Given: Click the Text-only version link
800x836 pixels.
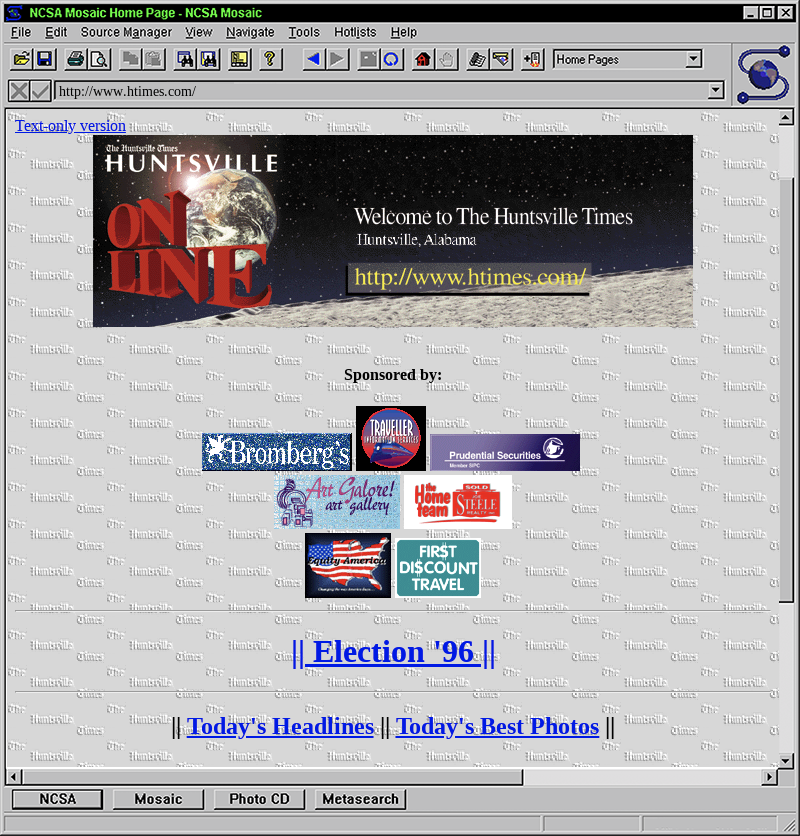Looking at the screenshot, I should pos(70,125).
